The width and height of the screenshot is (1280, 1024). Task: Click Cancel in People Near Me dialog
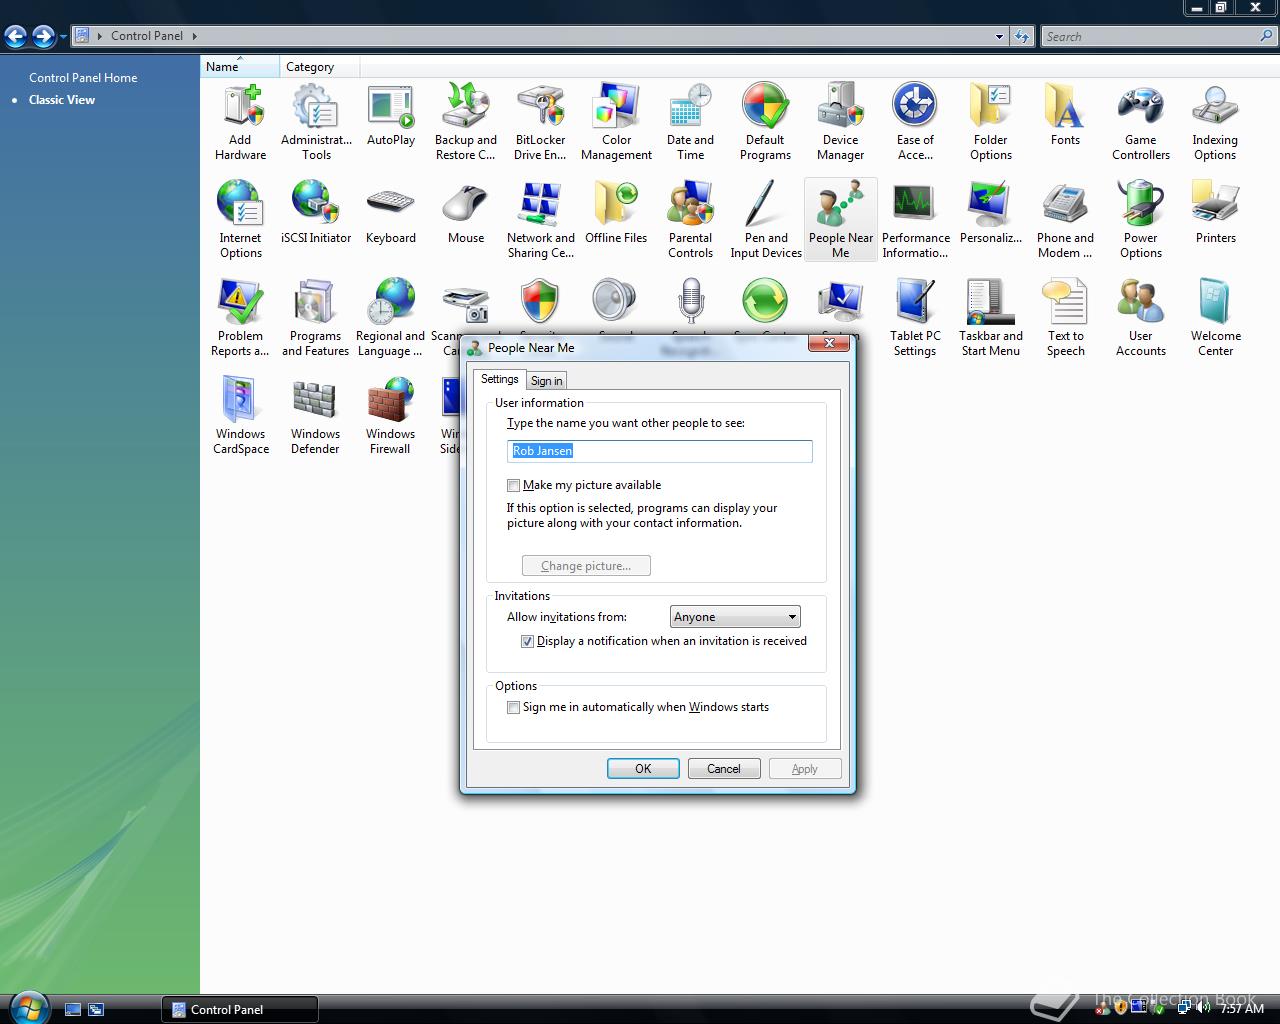coord(724,768)
